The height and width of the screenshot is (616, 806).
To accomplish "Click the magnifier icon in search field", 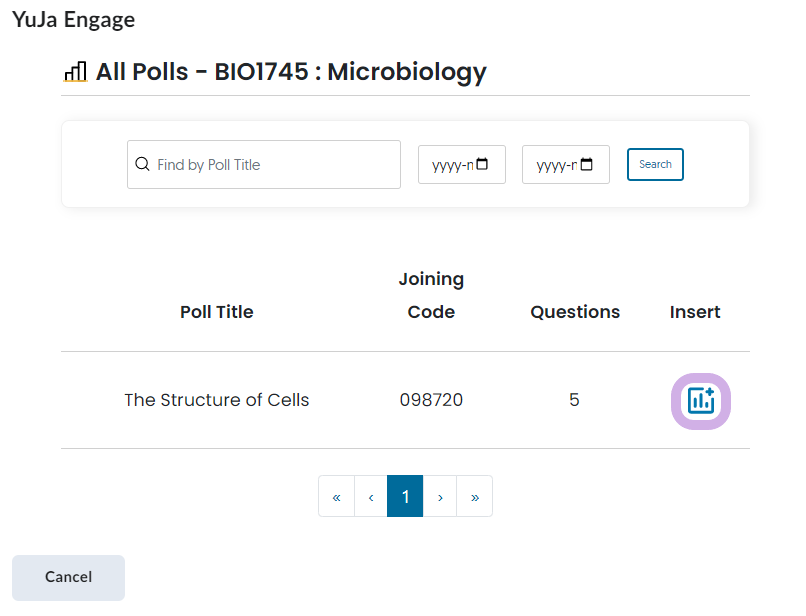I will point(142,164).
